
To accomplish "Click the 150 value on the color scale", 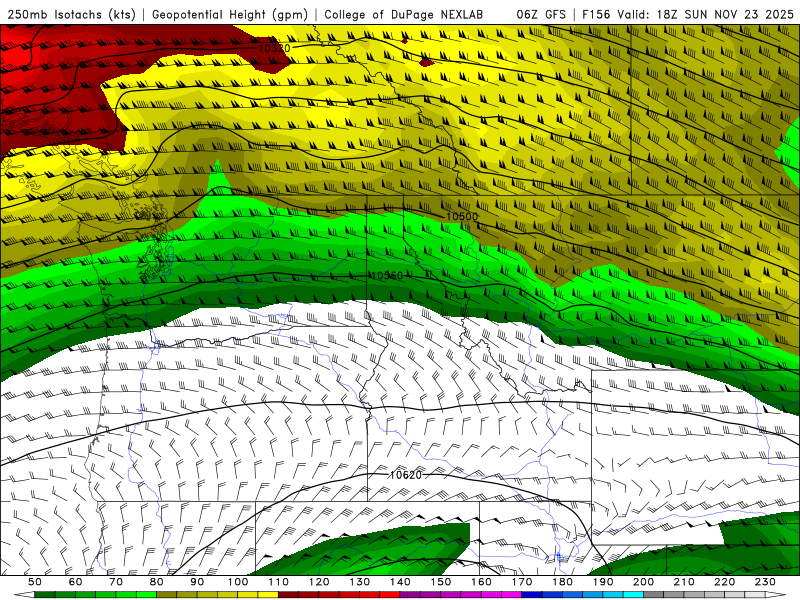I will coord(441,582).
